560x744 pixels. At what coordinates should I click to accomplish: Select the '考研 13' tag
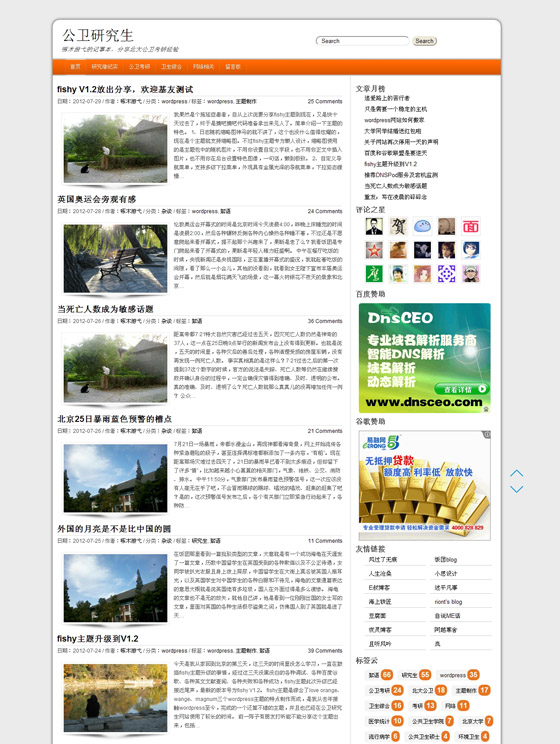(424, 706)
